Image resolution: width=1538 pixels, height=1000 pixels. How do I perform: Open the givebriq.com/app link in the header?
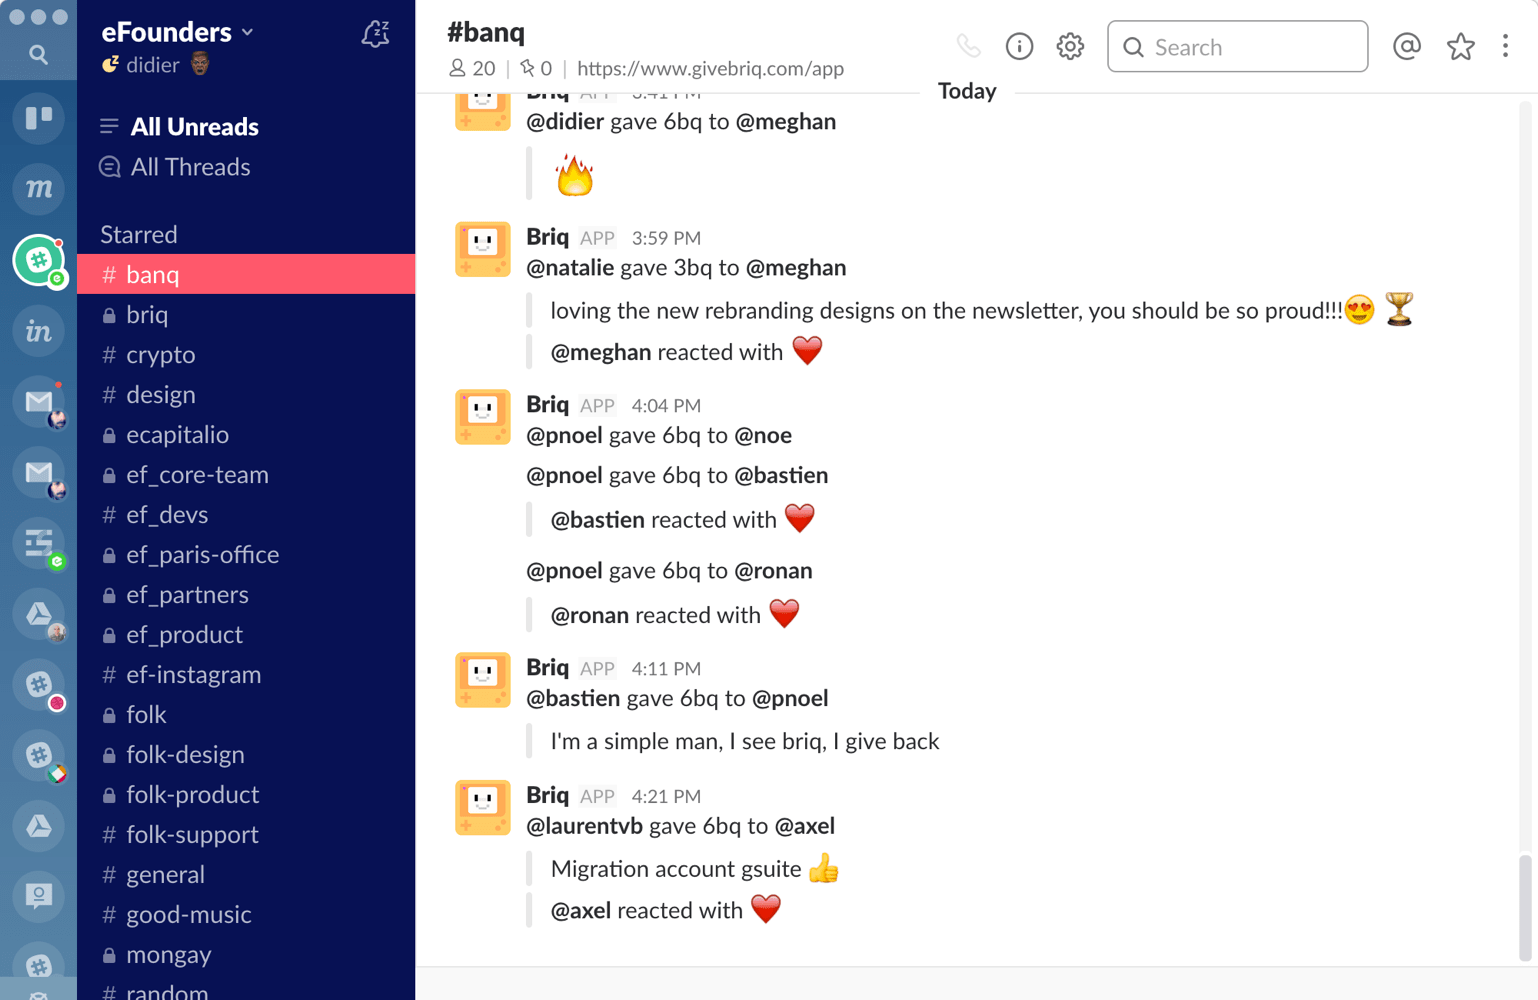[710, 68]
